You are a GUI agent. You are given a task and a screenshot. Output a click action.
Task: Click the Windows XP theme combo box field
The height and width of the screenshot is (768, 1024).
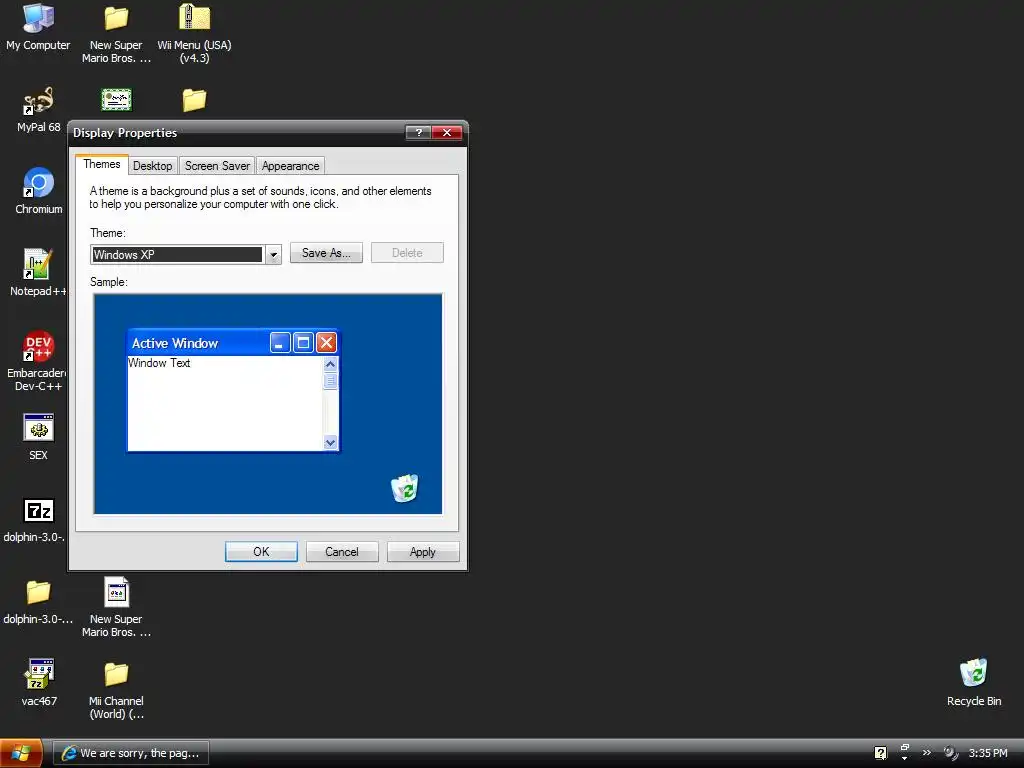pyautogui.click(x=177, y=255)
